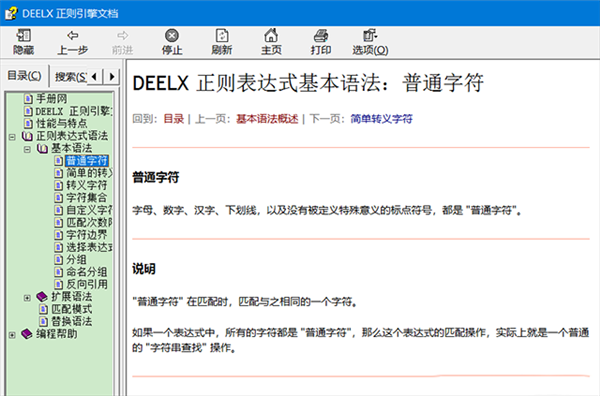This screenshot has height=396, width=600.
Task: Click the 打印 (Print) icon
Action: point(321,36)
